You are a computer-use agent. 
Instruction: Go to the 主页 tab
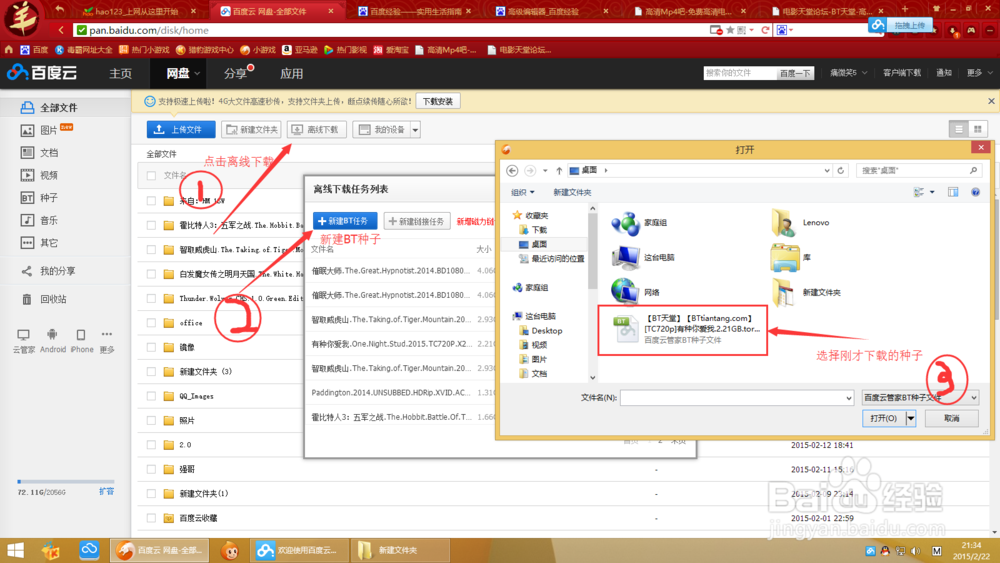121,74
